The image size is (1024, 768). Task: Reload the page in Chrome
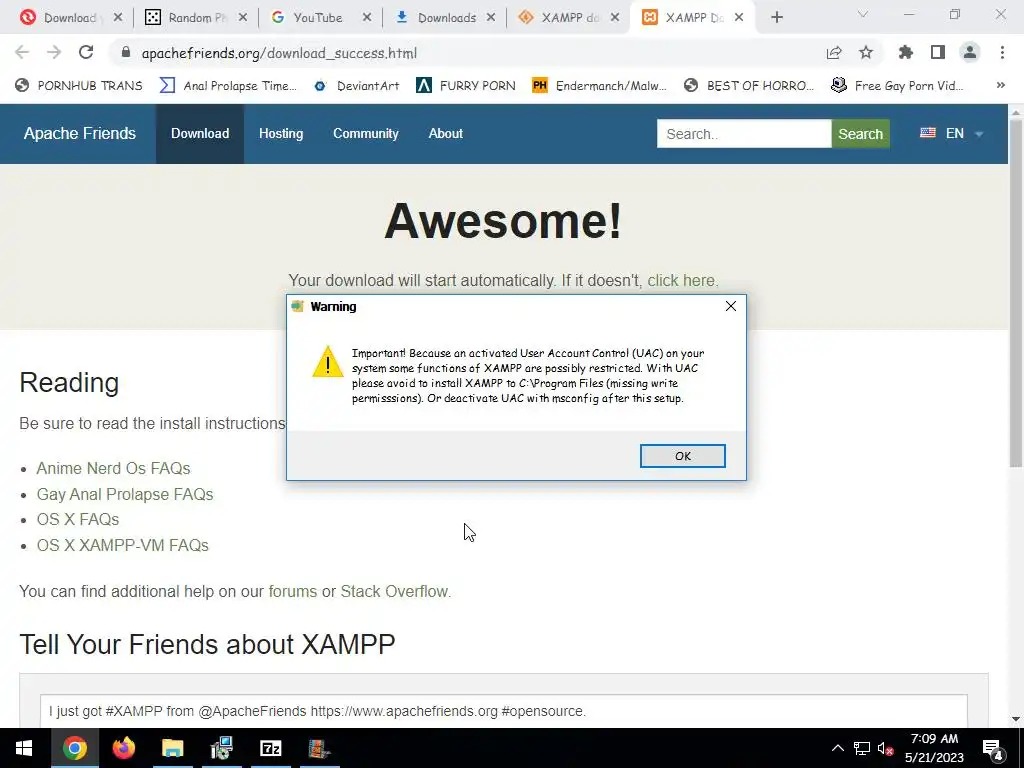click(x=86, y=52)
